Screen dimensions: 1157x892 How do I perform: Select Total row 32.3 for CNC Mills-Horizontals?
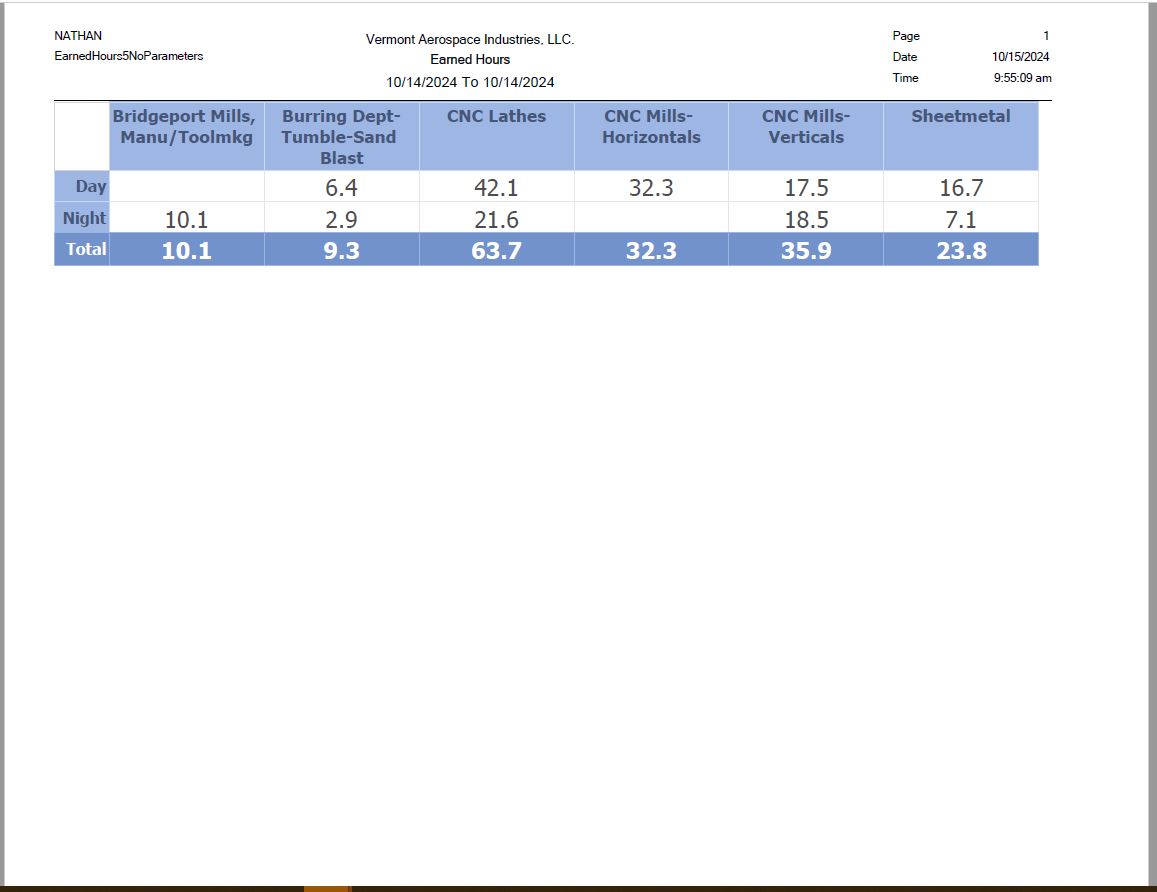pyautogui.click(x=652, y=250)
